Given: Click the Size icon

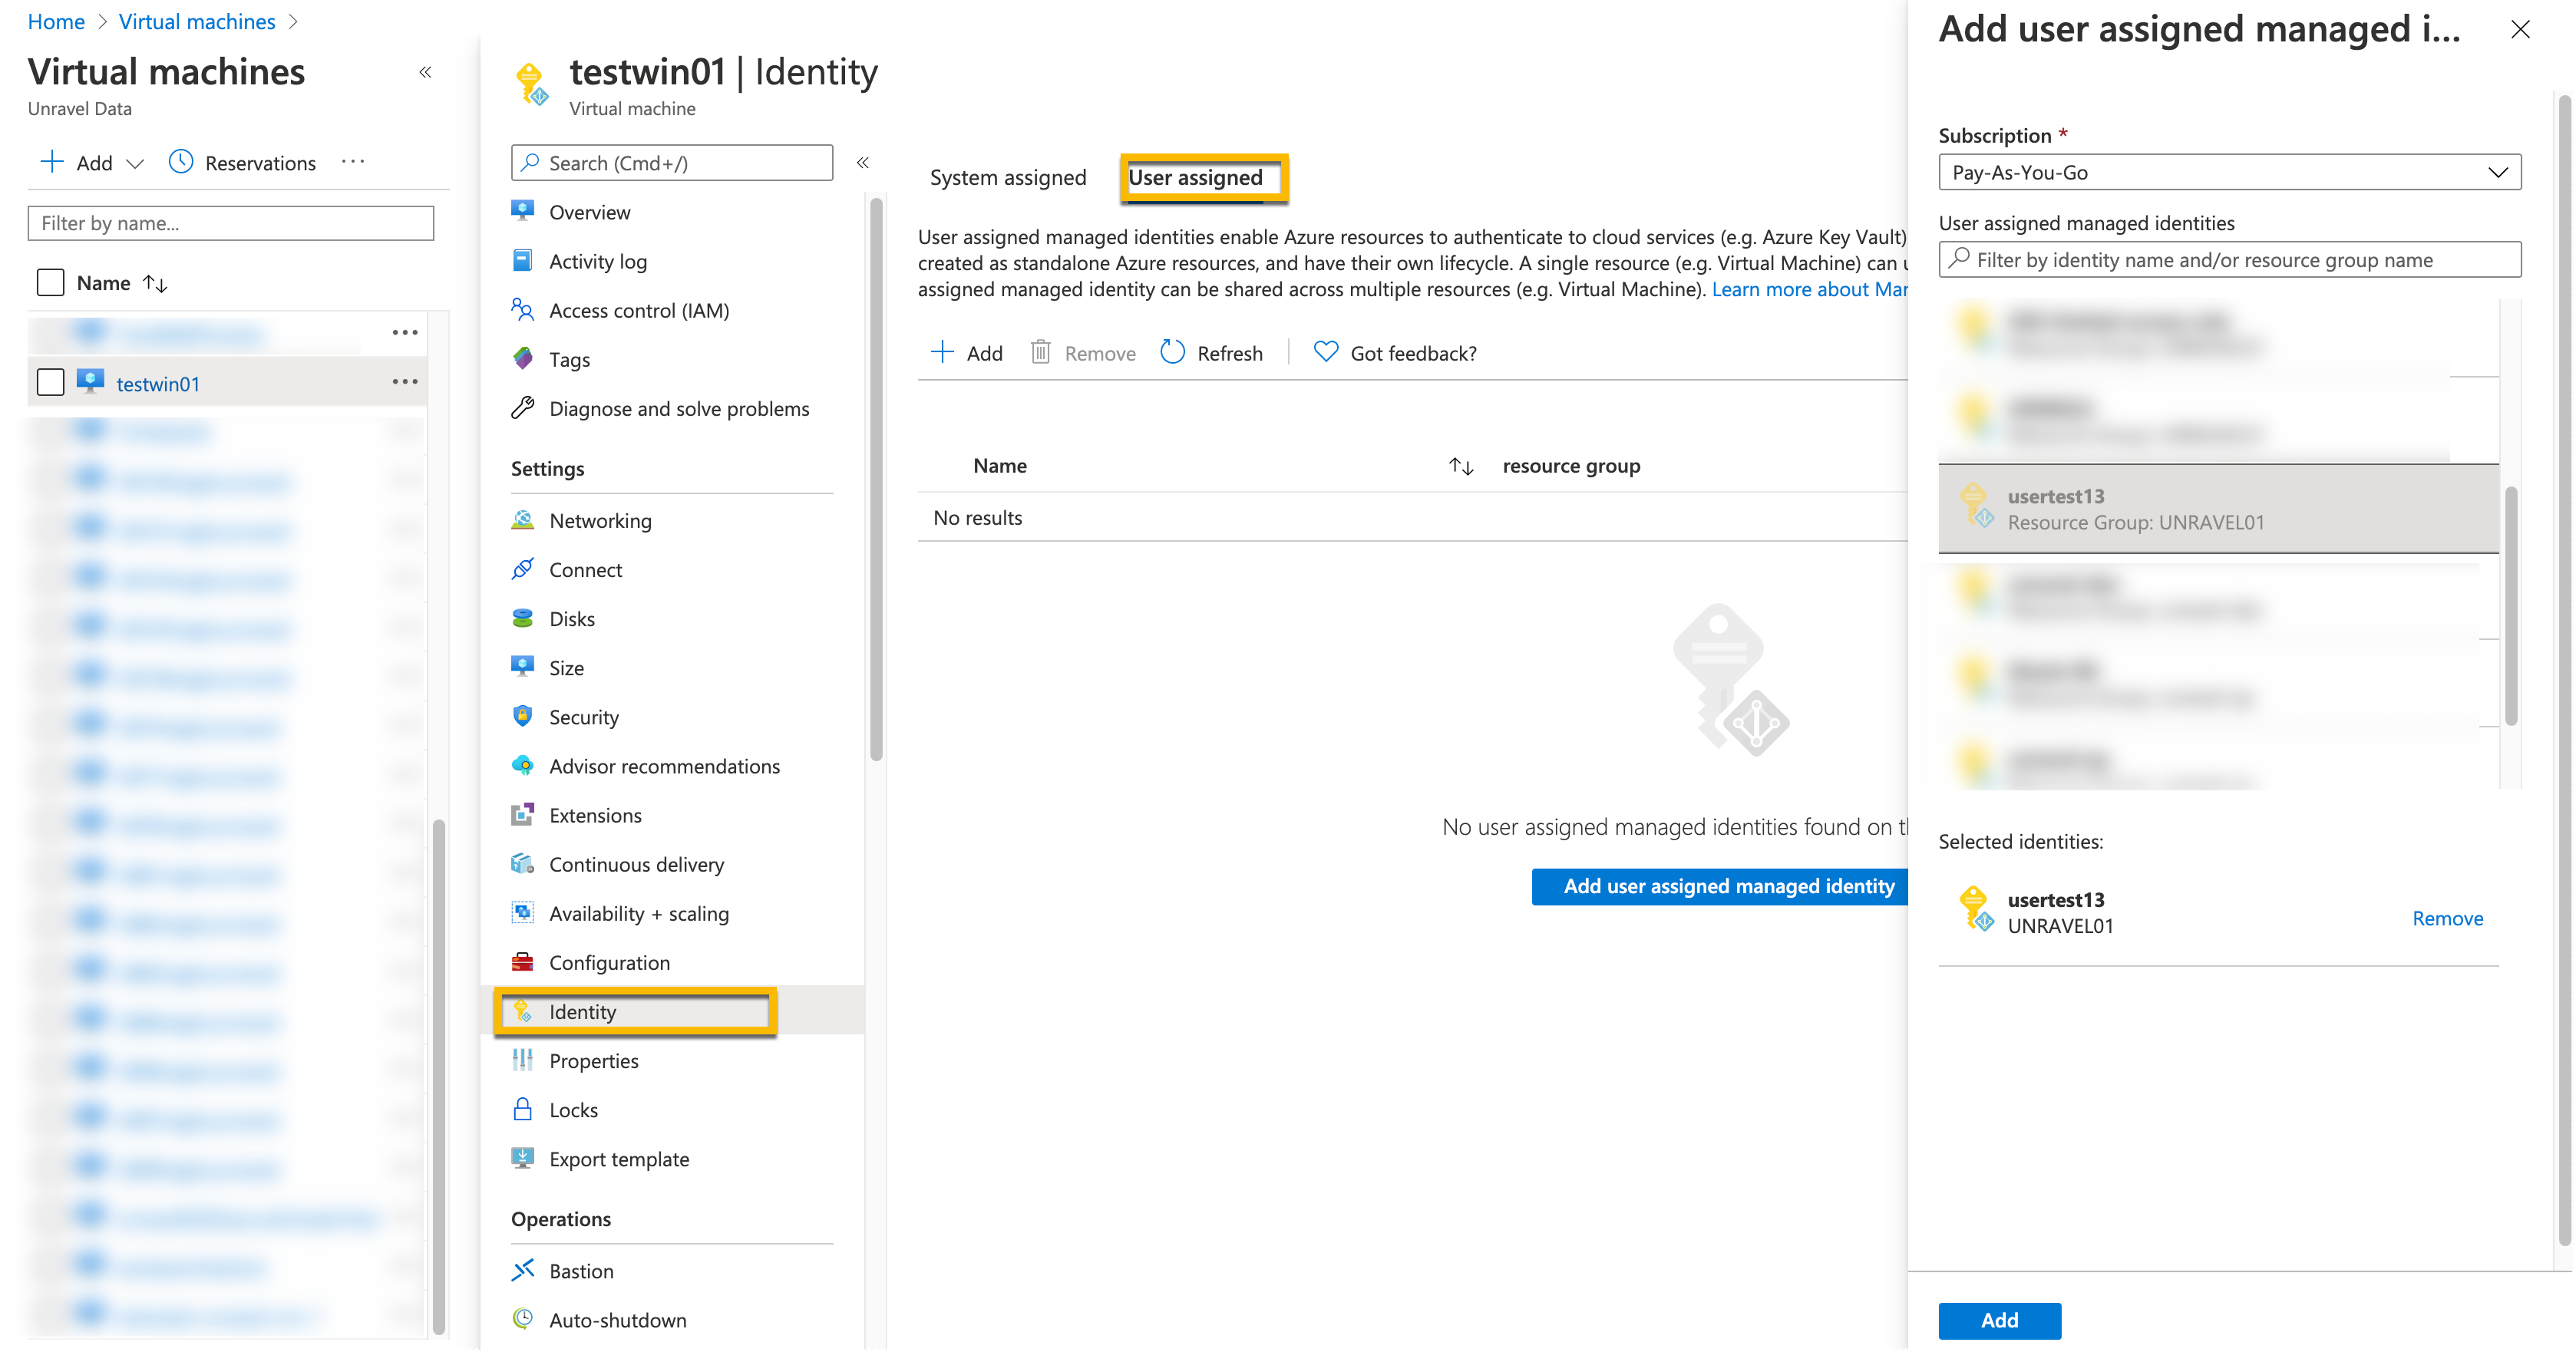Looking at the screenshot, I should [x=522, y=667].
